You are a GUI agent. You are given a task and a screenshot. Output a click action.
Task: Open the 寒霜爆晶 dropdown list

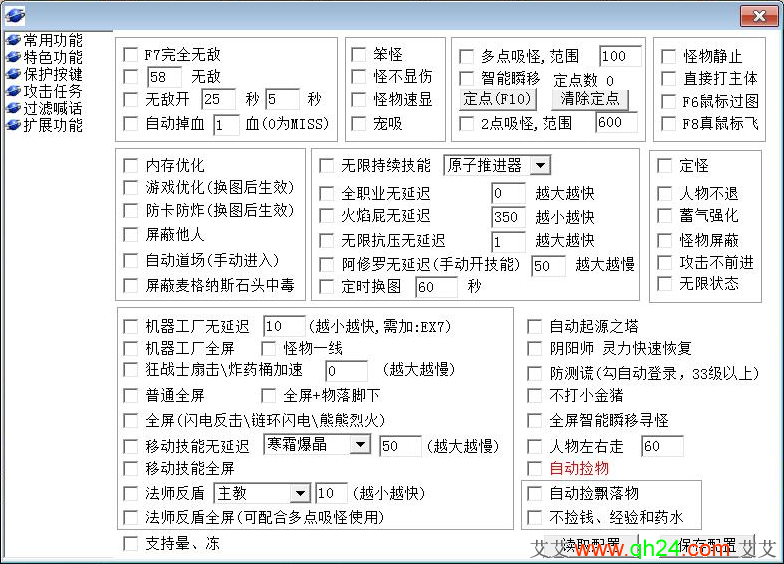point(360,445)
